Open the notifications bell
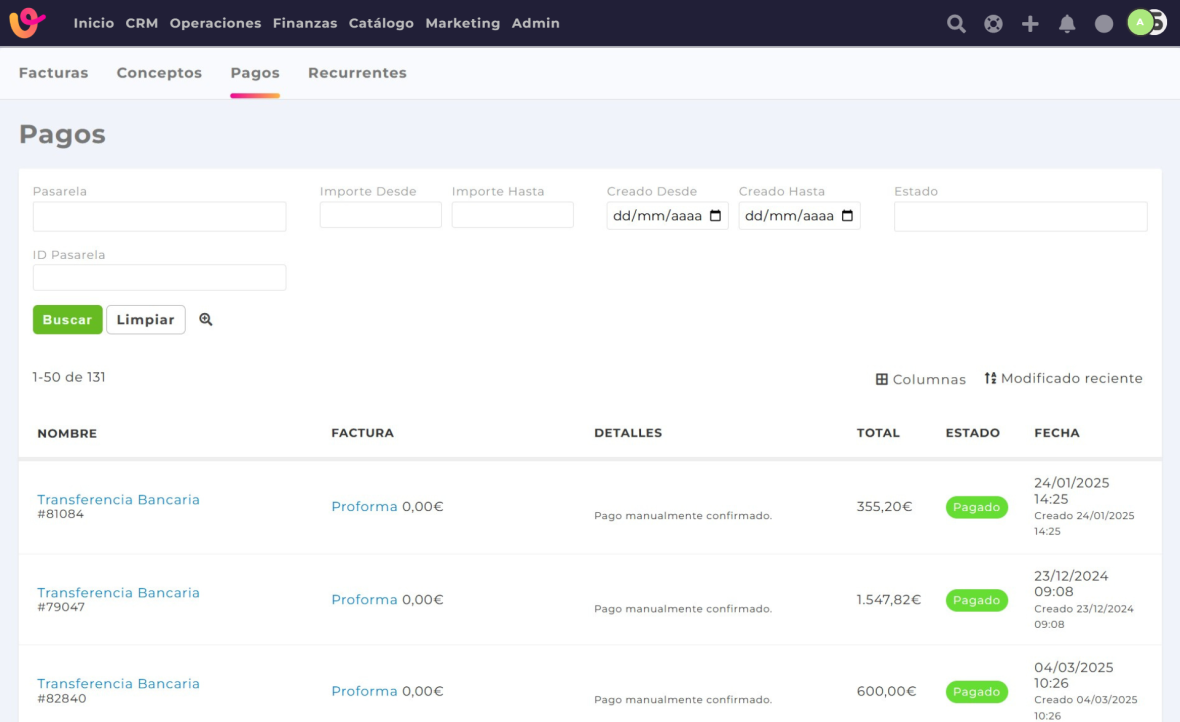 click(x=1067, y=24)
